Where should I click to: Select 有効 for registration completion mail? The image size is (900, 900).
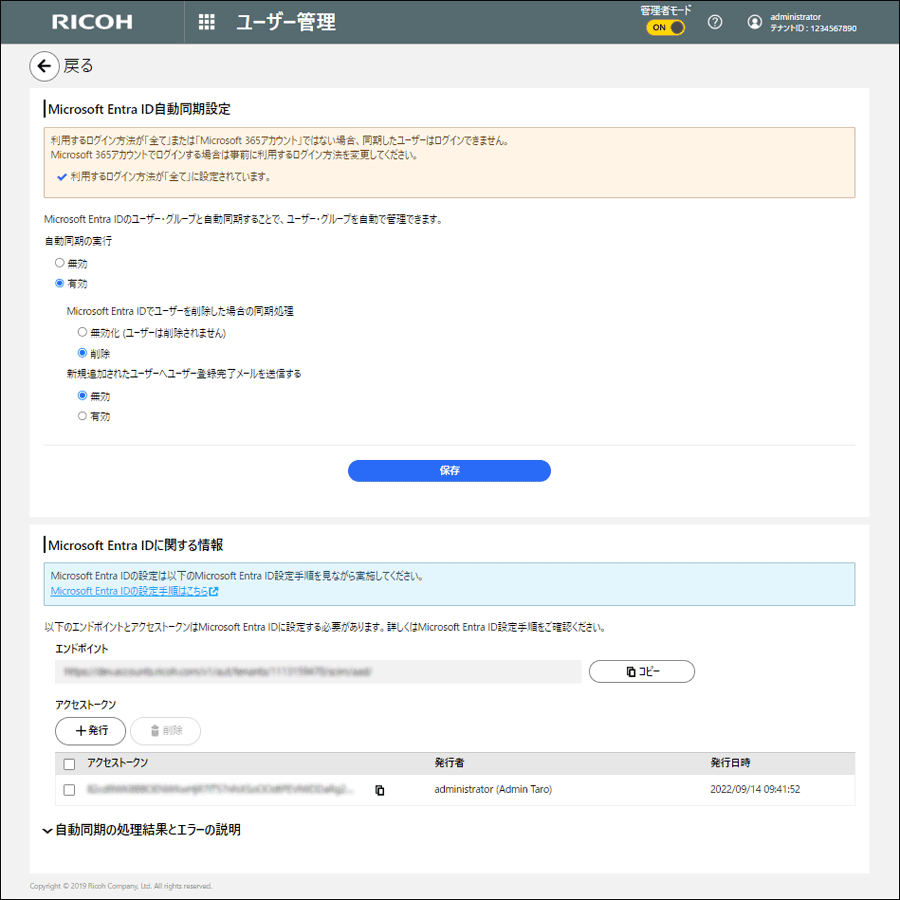coord(83,416)
